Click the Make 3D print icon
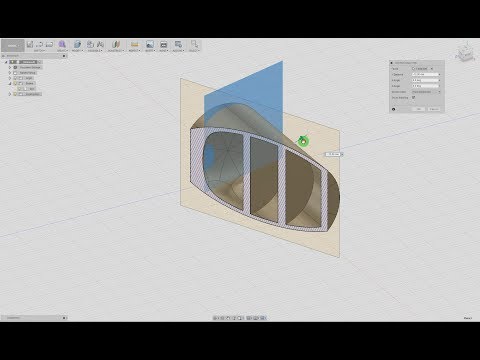480x360 pixels. (x=164, y=44)
